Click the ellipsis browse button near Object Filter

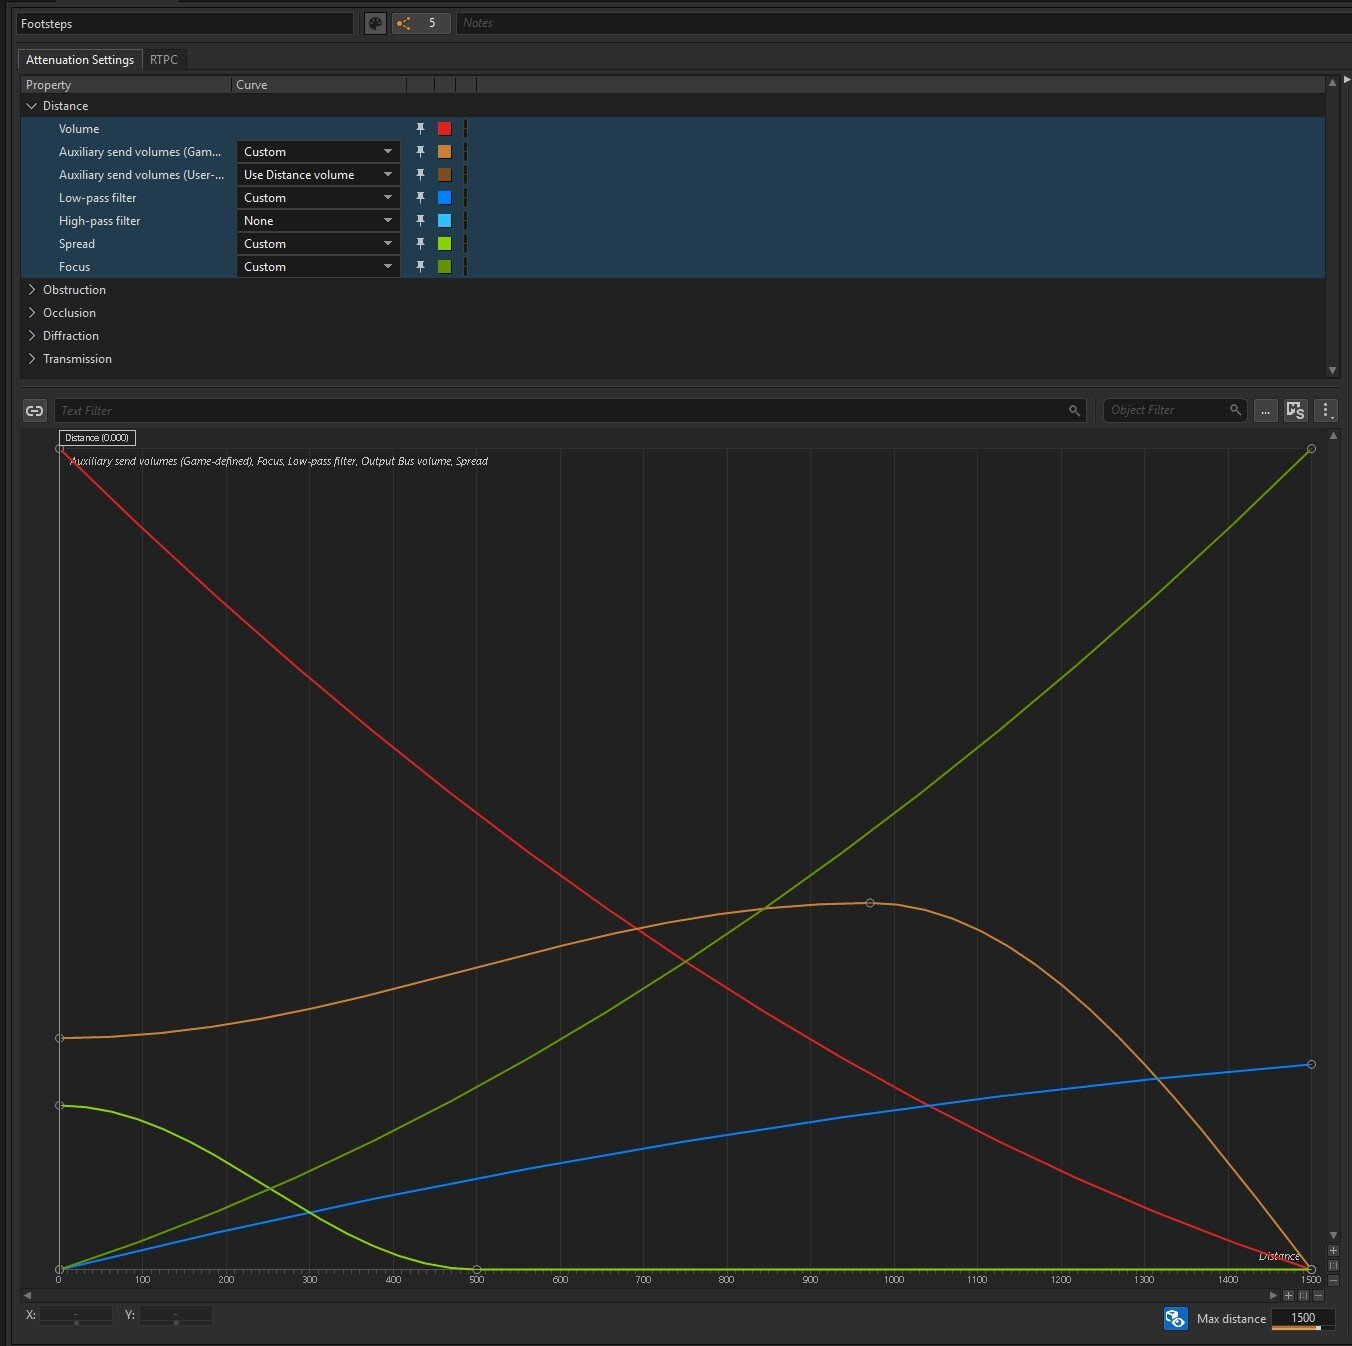tap(1265, 411)
